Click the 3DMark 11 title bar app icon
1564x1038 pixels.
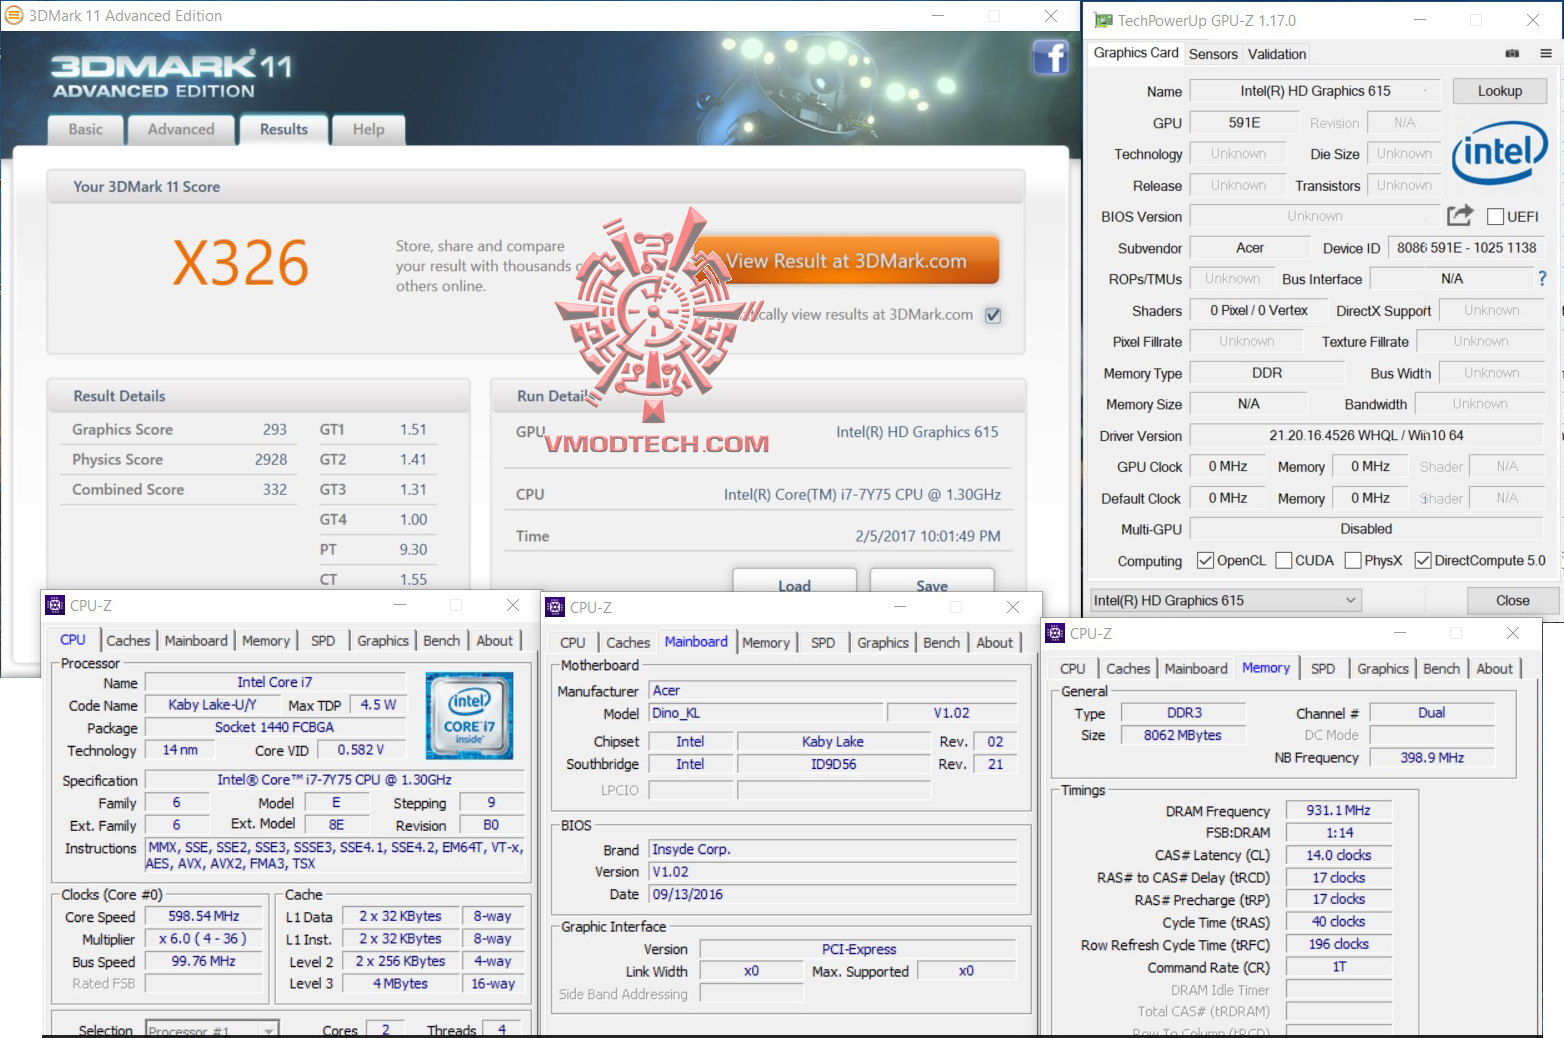(14, 16)
